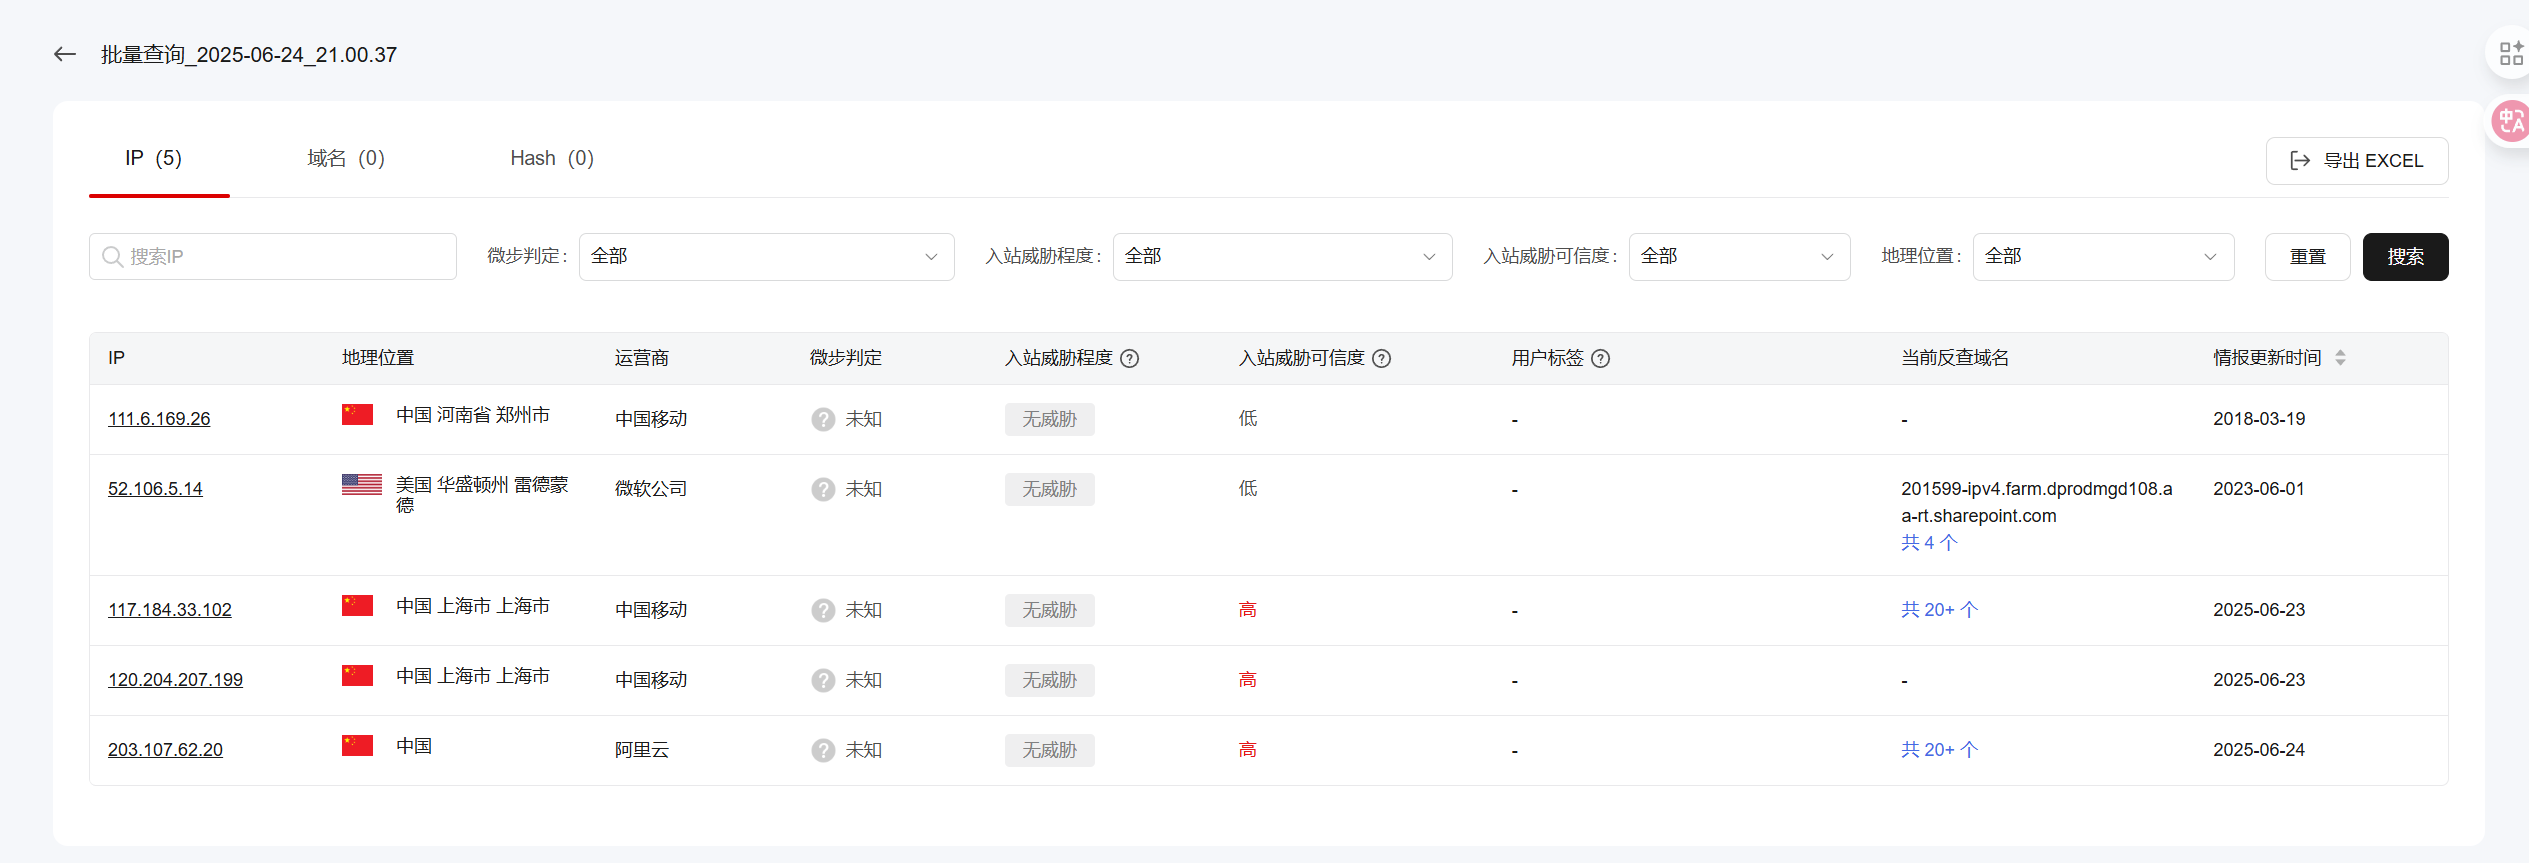Click help icon beside 入站威胁可信度 header
Screen dimensions: 2529x863
pyautogui.click(x=1381, y=359)
